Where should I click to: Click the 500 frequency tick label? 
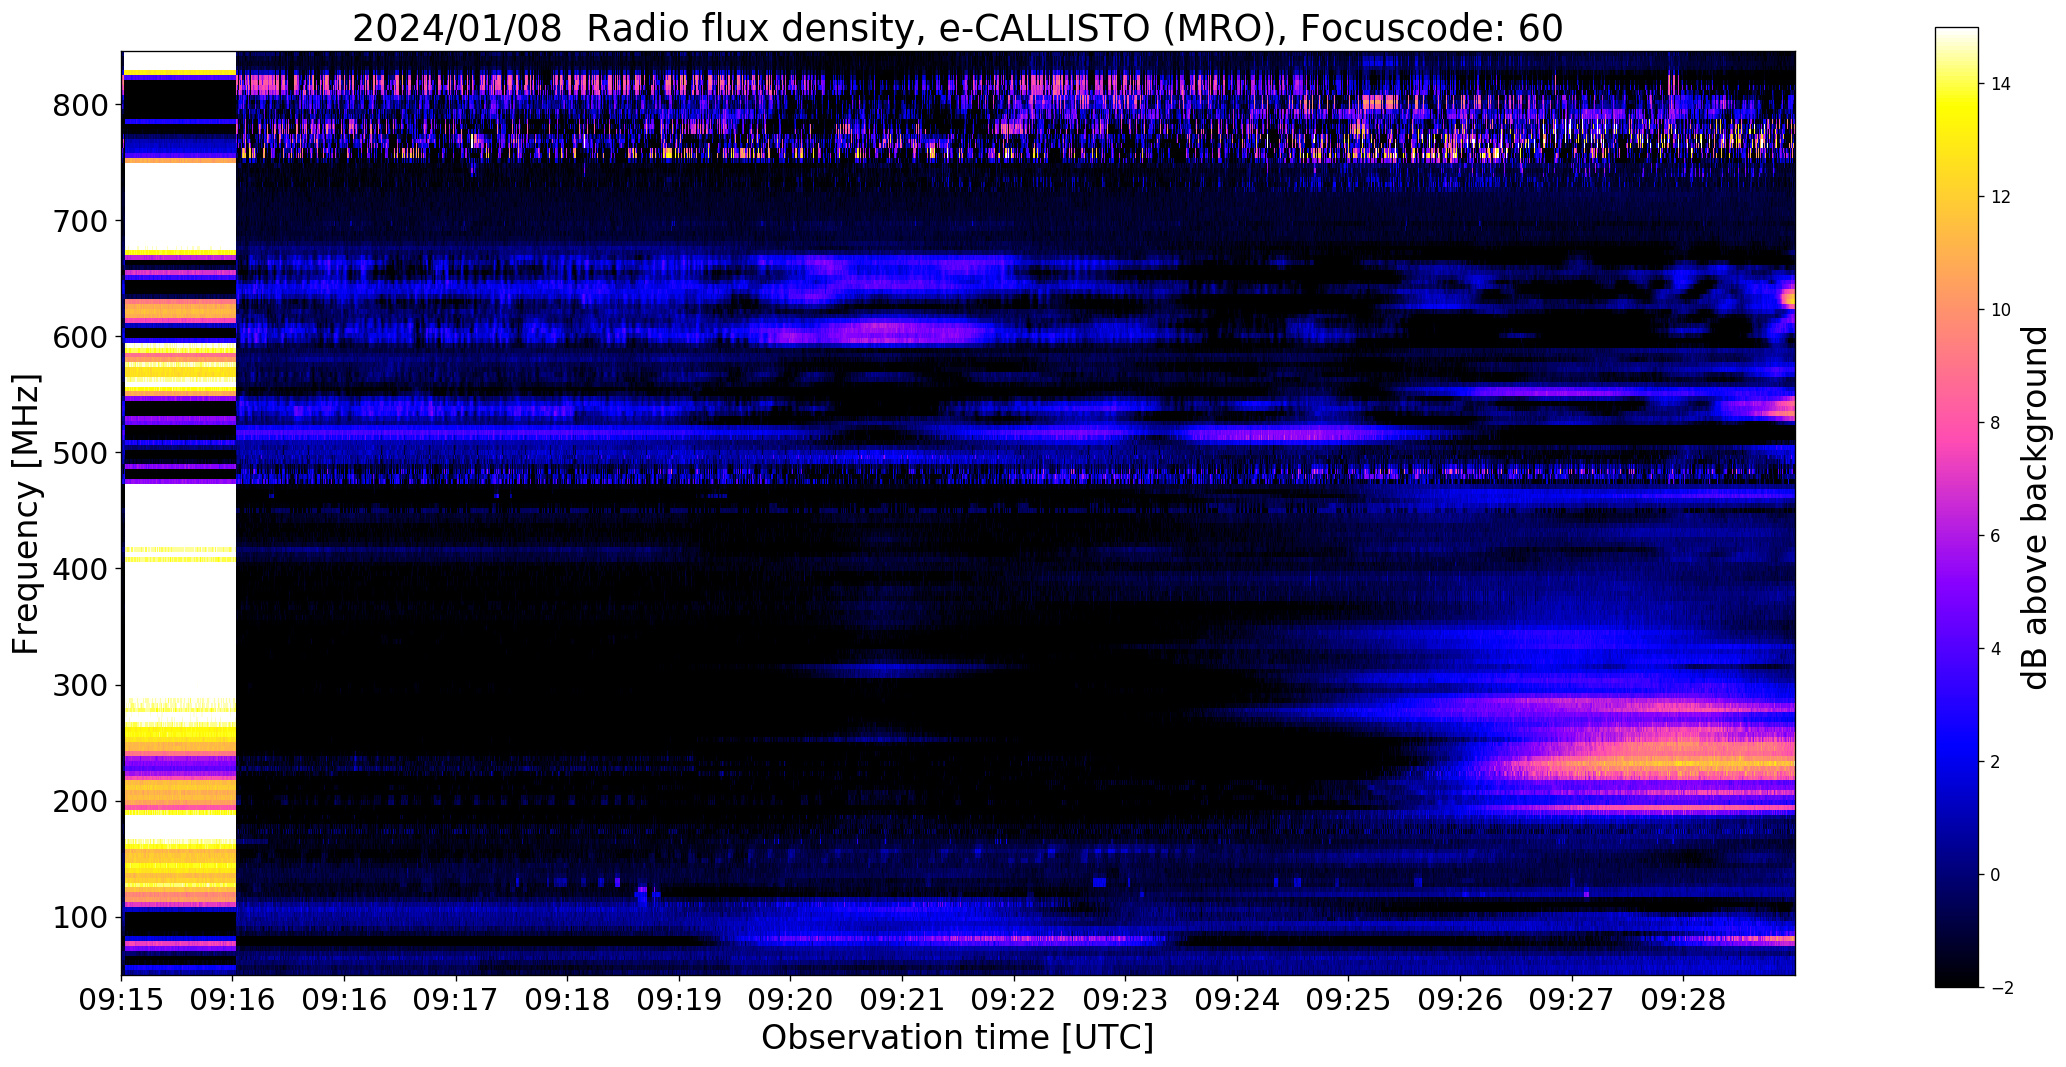point(80,453)
